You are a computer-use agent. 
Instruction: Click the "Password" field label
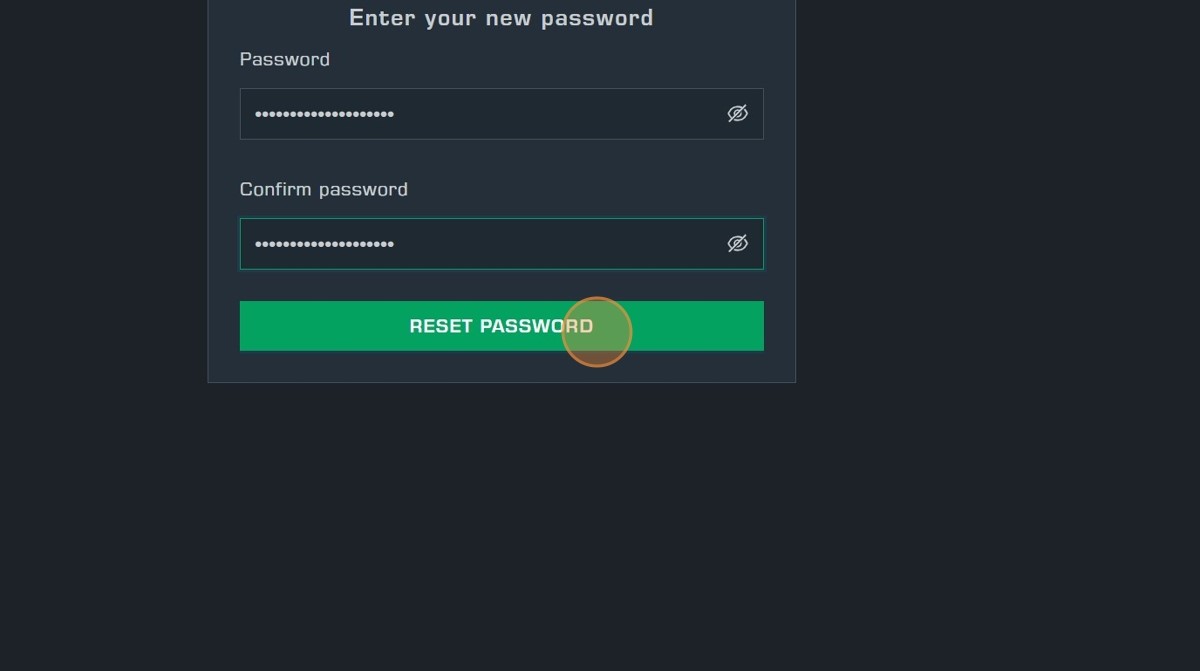(285, 60)
